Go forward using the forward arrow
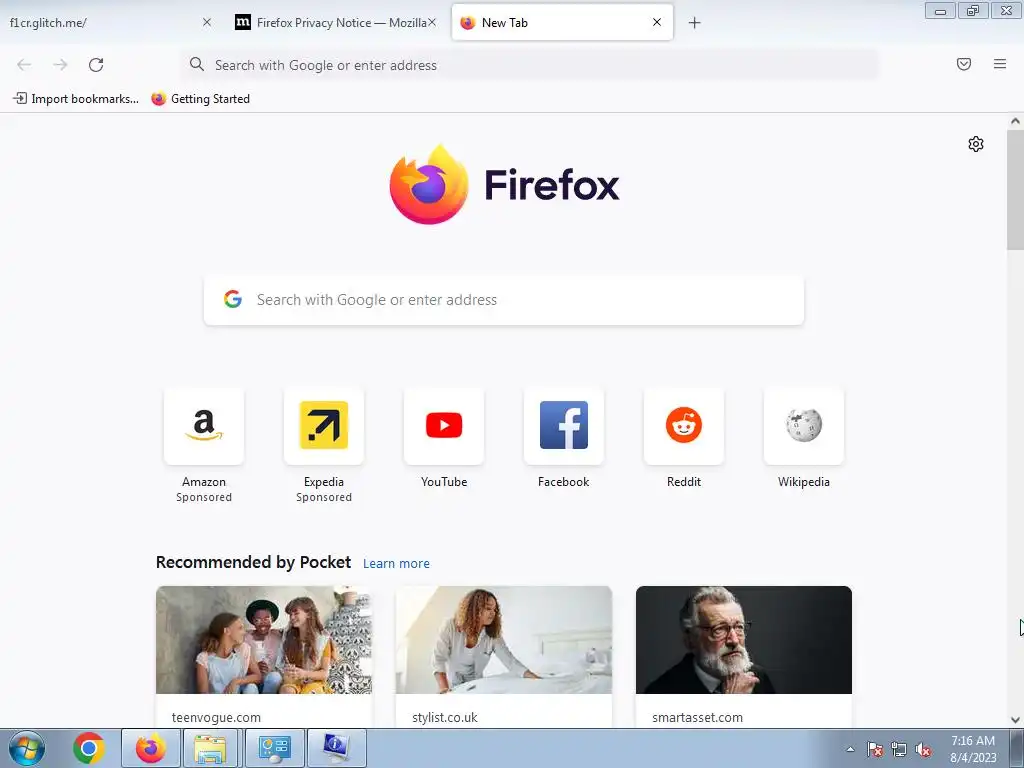1024x768 pixels. click(x=60, y=65)
